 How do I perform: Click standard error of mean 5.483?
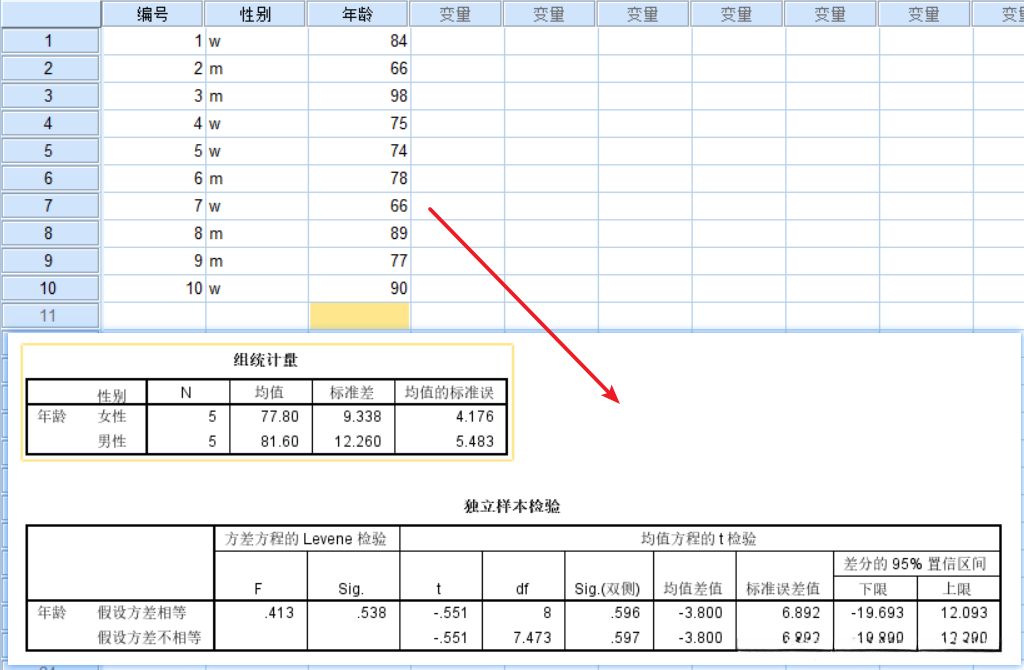coord(475,441)
